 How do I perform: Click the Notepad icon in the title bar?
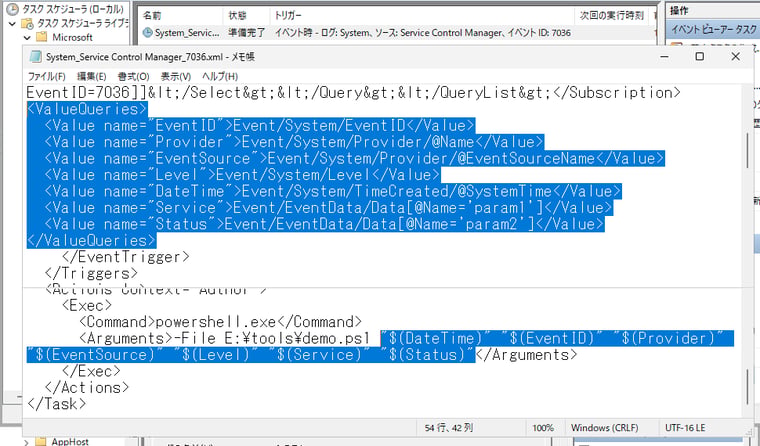tap(35, 57)
